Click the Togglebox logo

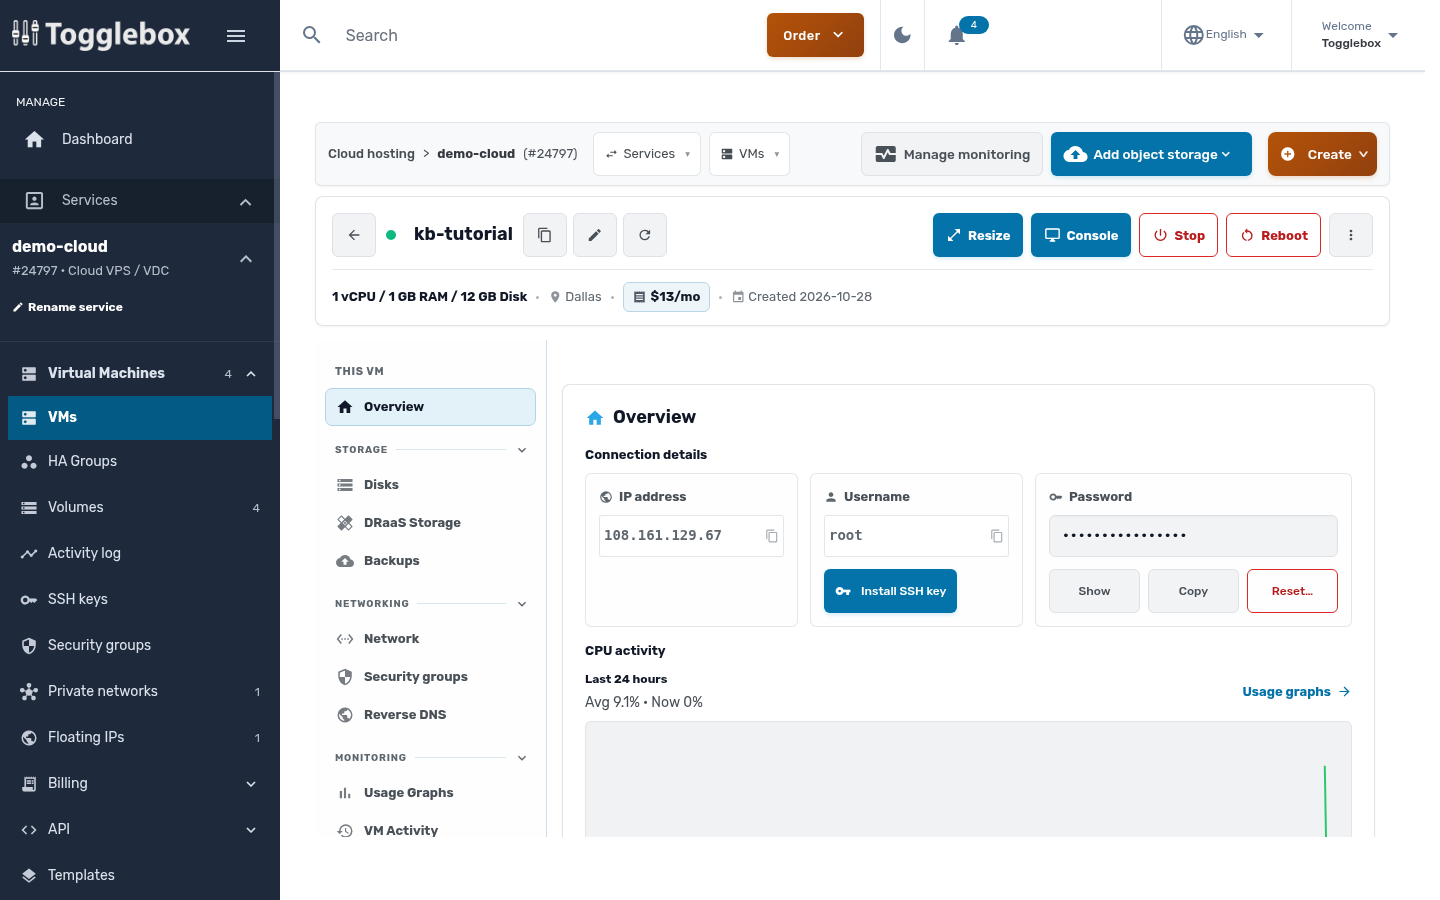pyautogui.click(x=101, y=35)
